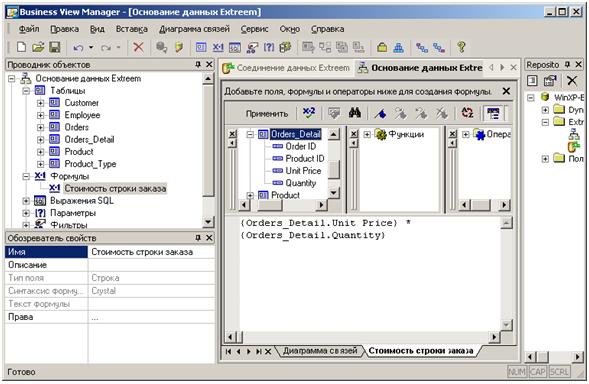Viewport: 589px width, 384px height.
Task: Click the padlock rights icon in toolbar
Action: (382, 47)
